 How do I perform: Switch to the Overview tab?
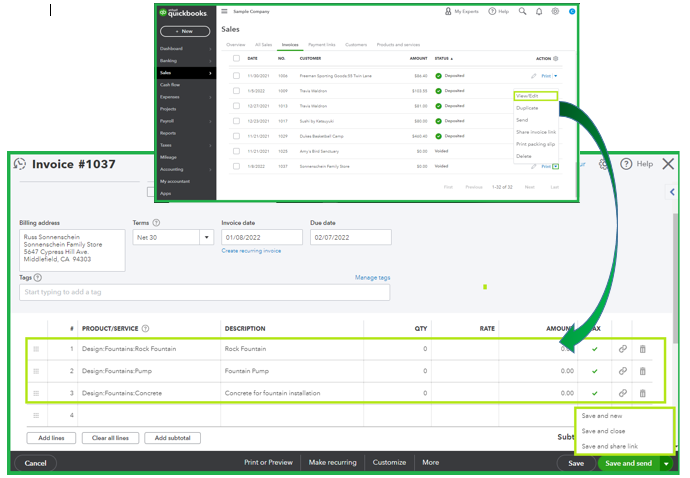tap(235, 44)
